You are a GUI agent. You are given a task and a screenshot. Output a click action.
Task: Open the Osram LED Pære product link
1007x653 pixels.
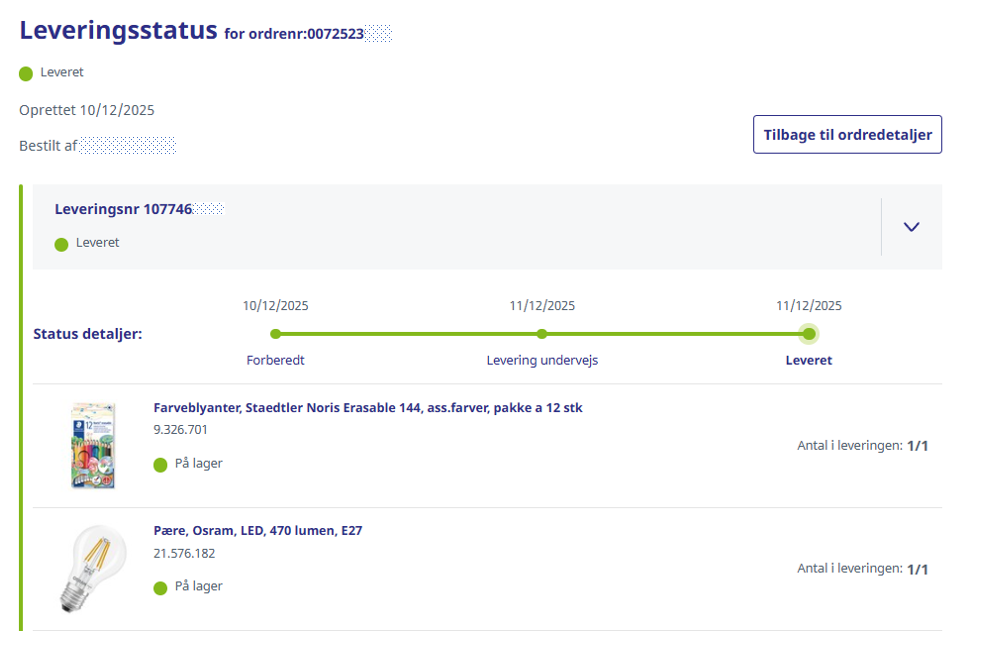coord(257,531)
